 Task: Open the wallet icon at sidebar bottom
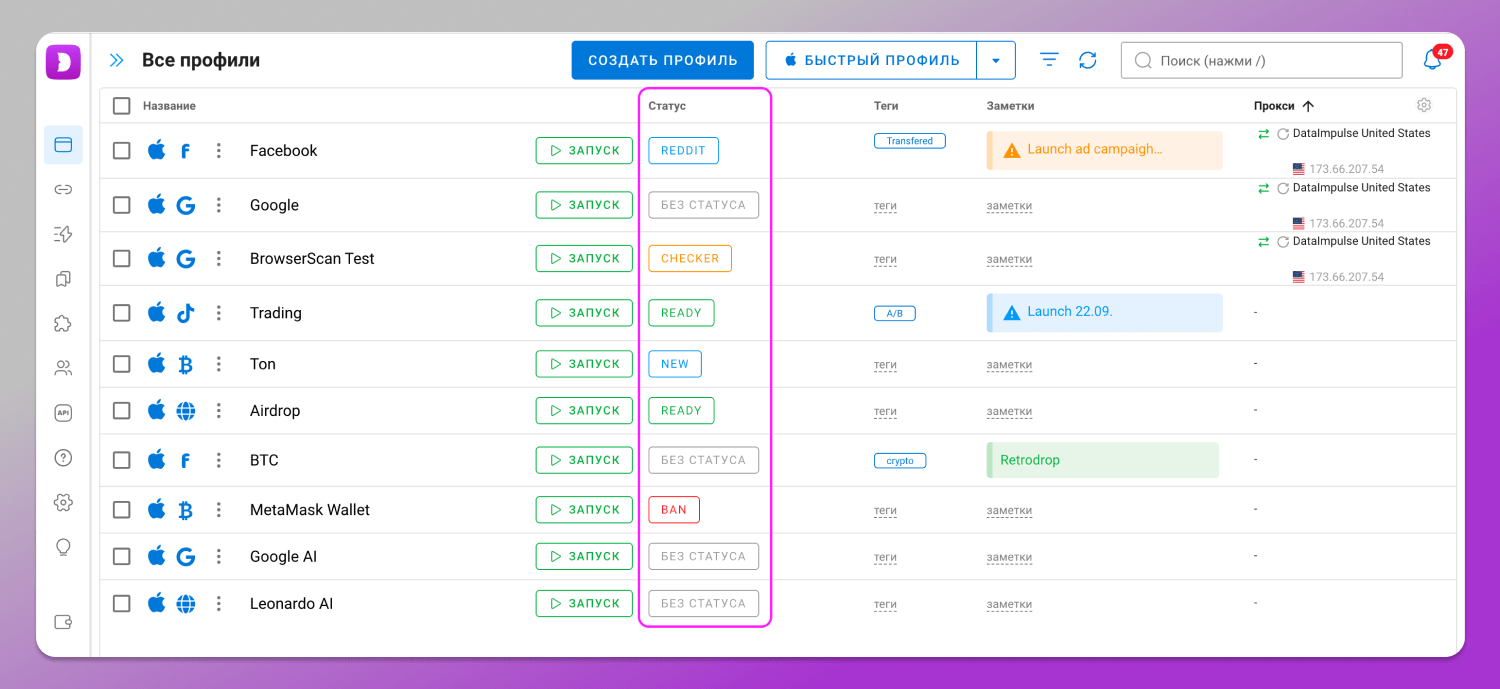click(63, 622)
